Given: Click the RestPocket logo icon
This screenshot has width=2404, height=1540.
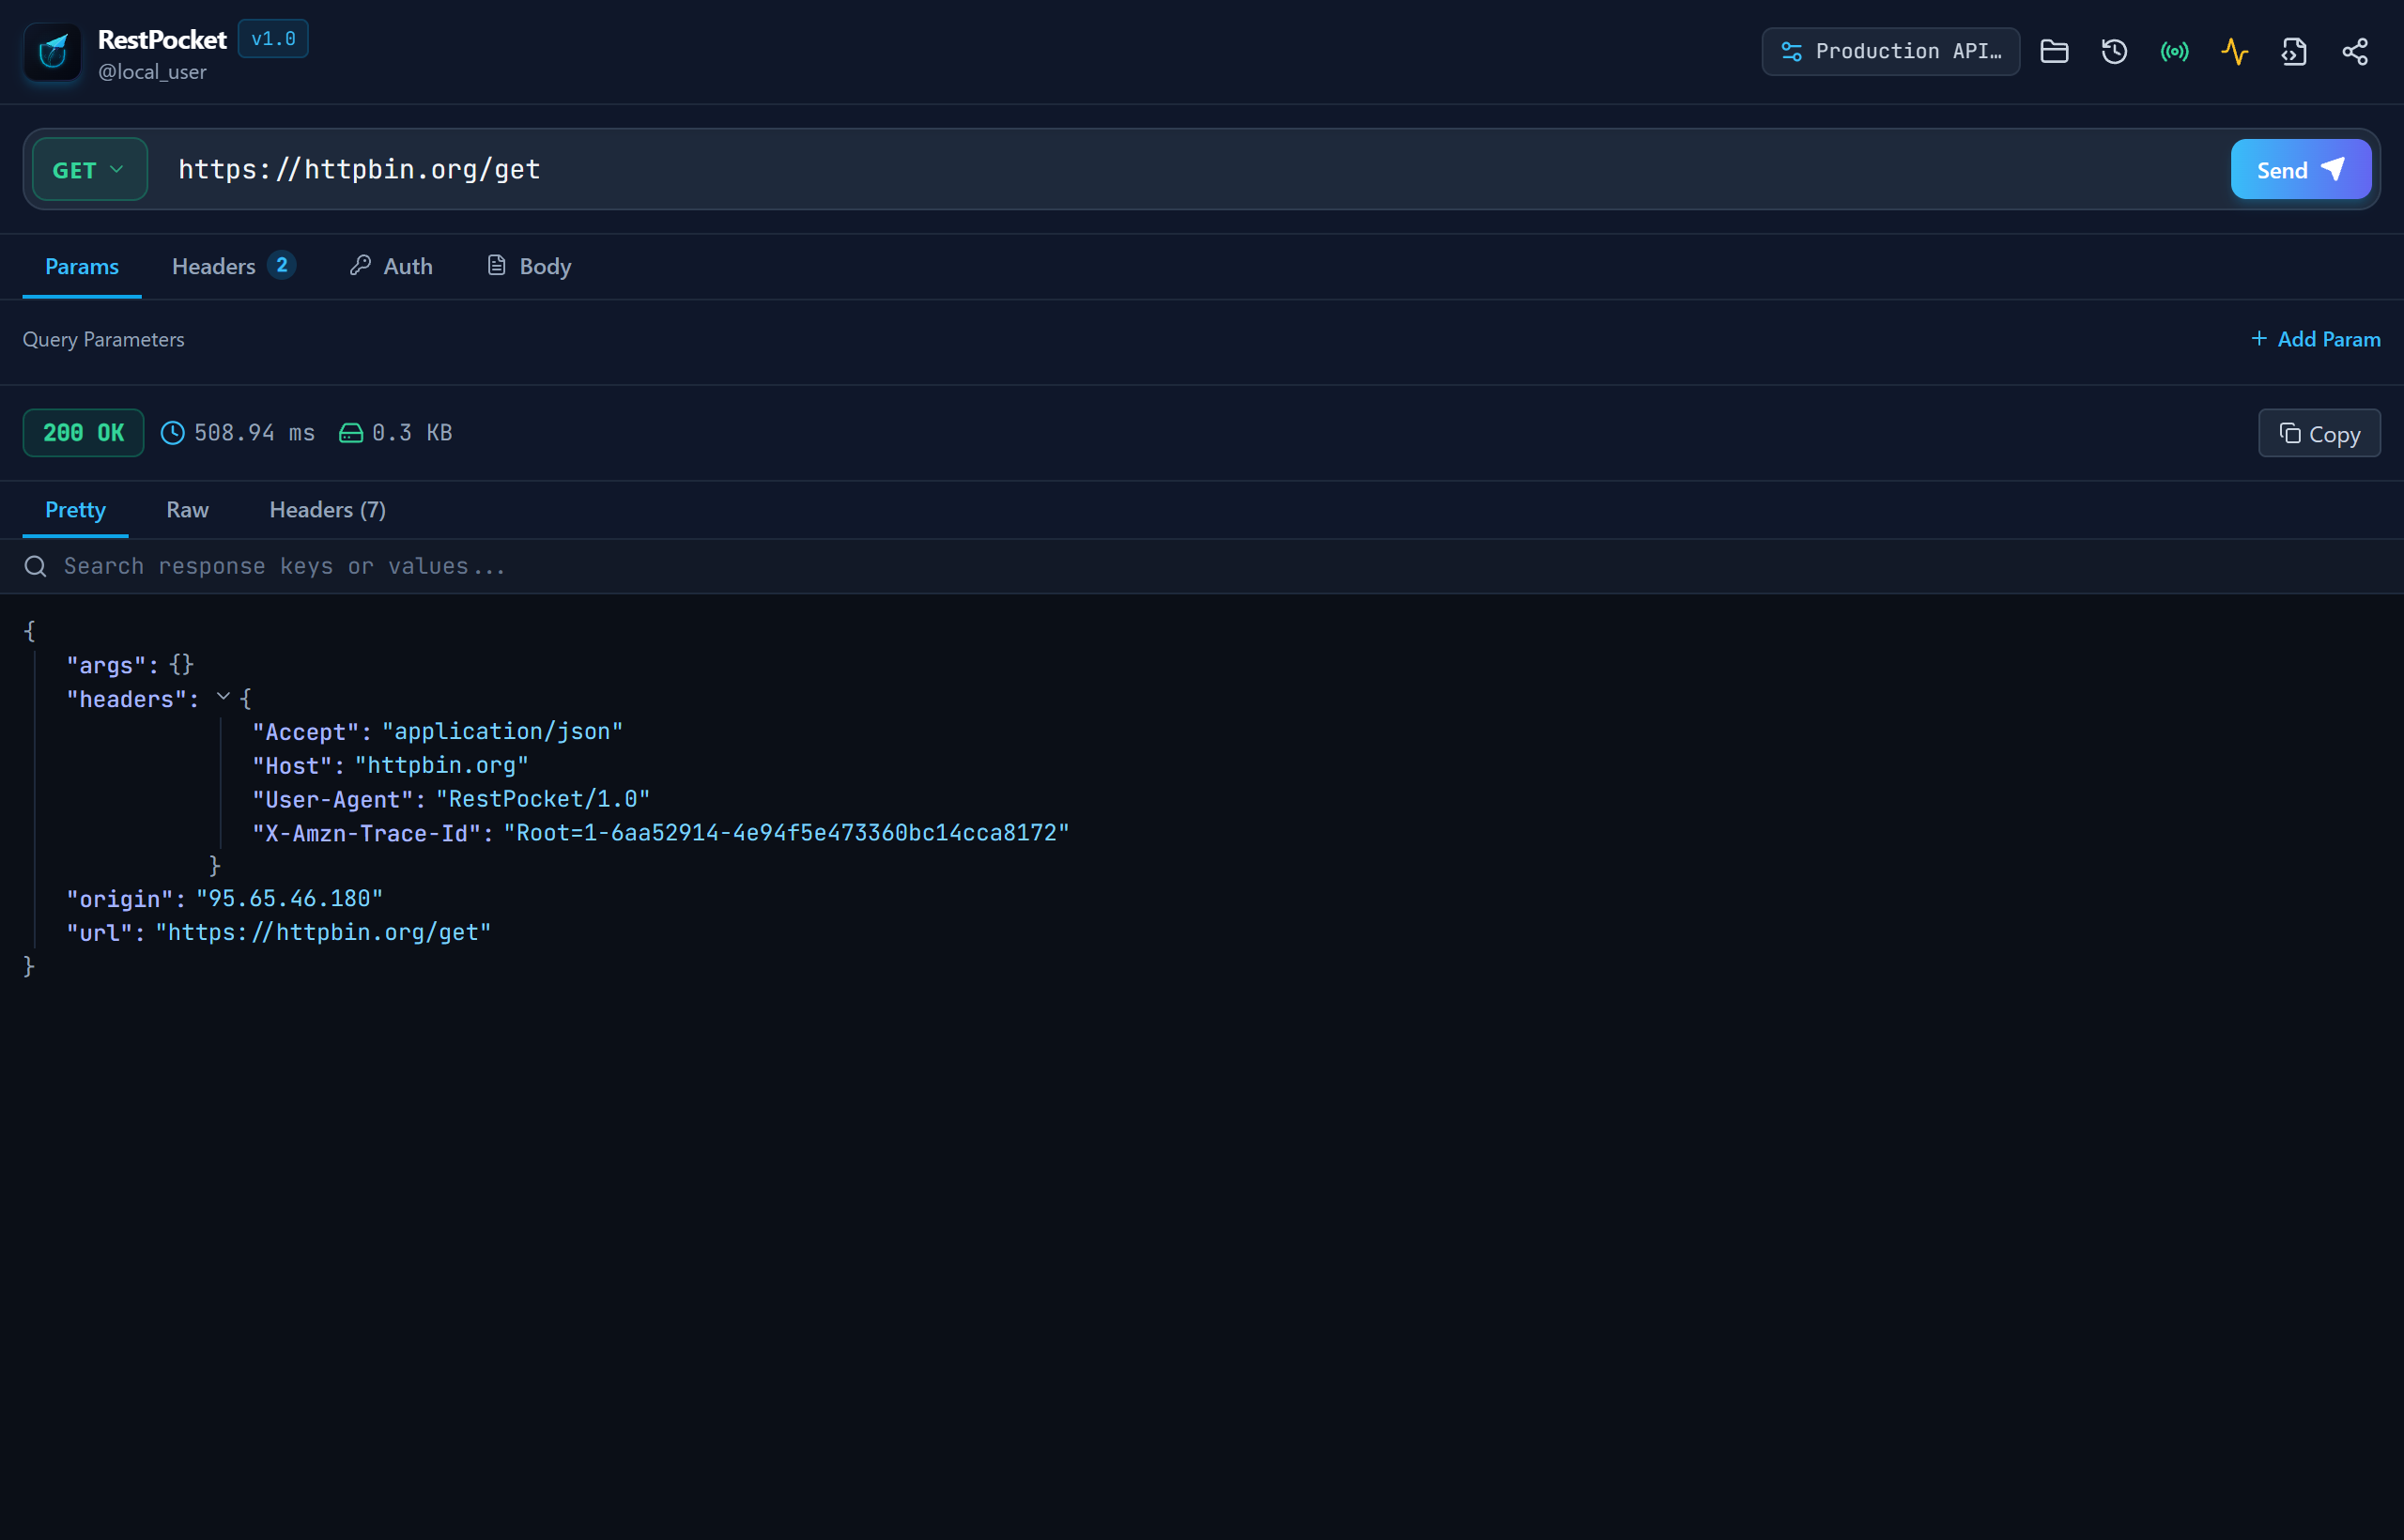Looking at the screenshot, I should pyautogui.click(x=52, y=52).
